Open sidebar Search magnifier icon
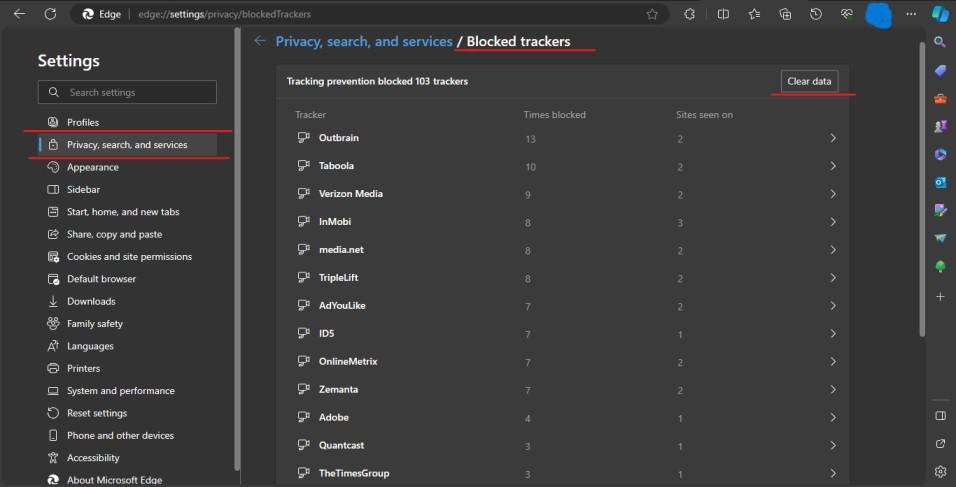Viewport: 956px width, 487px height. tap(940, 42)
